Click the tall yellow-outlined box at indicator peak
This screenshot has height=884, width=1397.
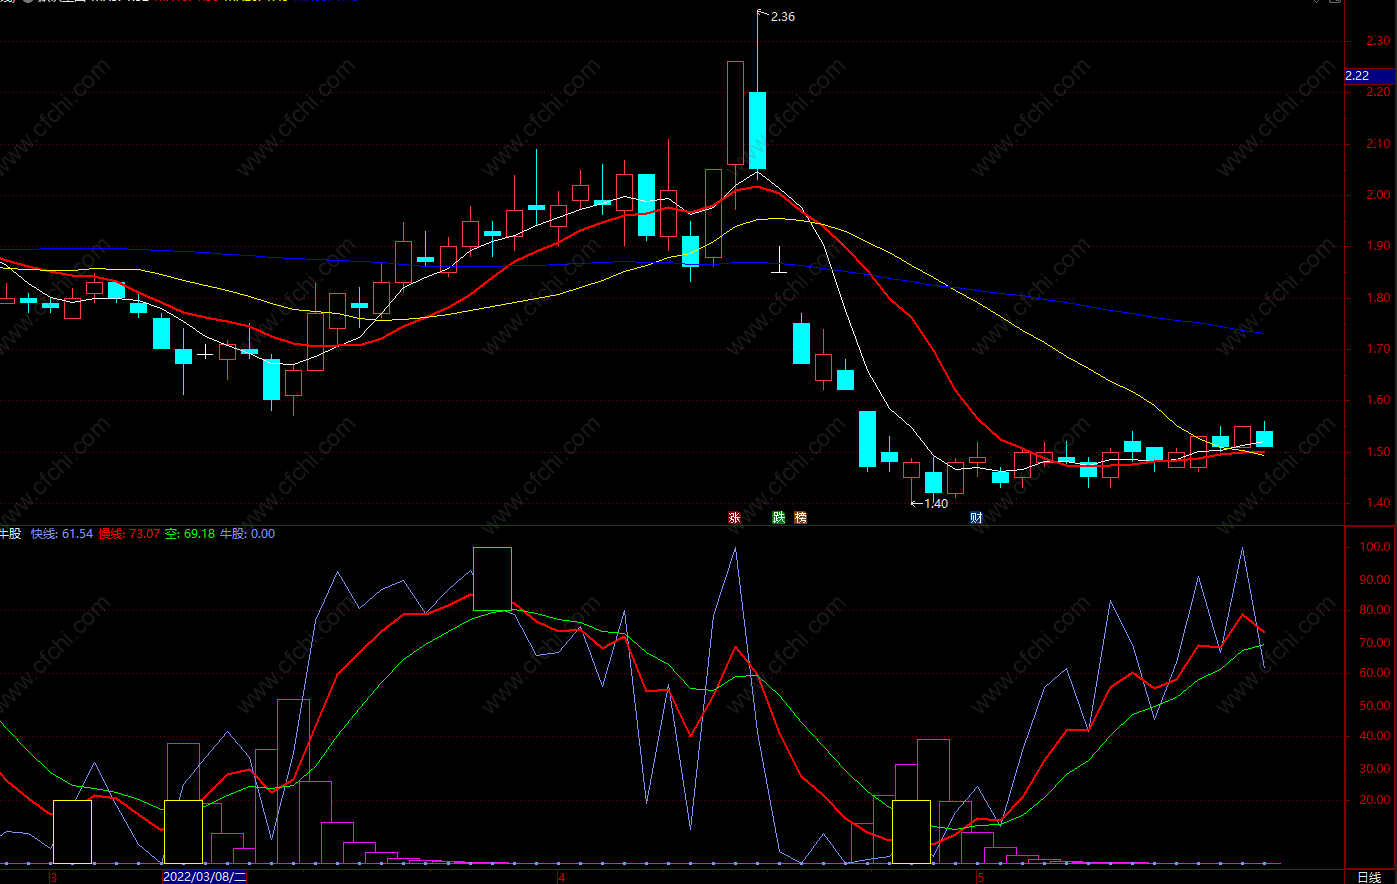point(492,579)
